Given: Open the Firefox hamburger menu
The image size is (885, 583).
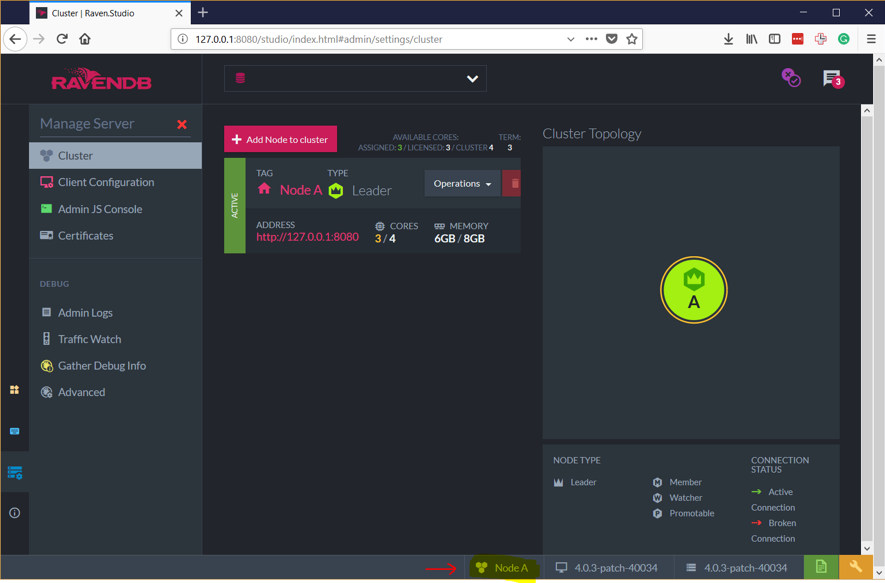Looking at the screenshot, I should (x=871, y=39).
